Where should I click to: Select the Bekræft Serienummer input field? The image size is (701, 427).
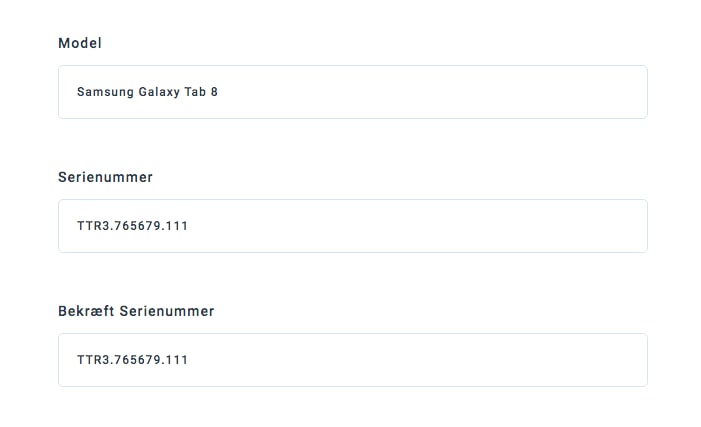click(352, 360)
